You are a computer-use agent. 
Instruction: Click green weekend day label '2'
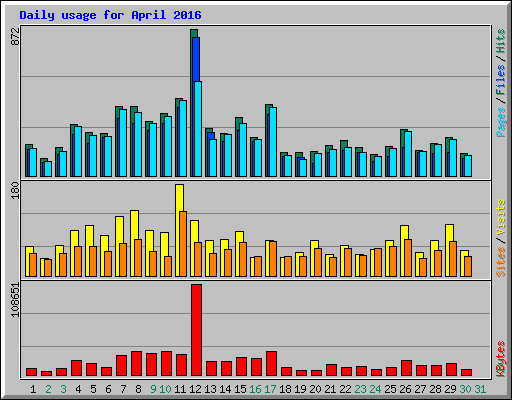click(x=48, y=389)
